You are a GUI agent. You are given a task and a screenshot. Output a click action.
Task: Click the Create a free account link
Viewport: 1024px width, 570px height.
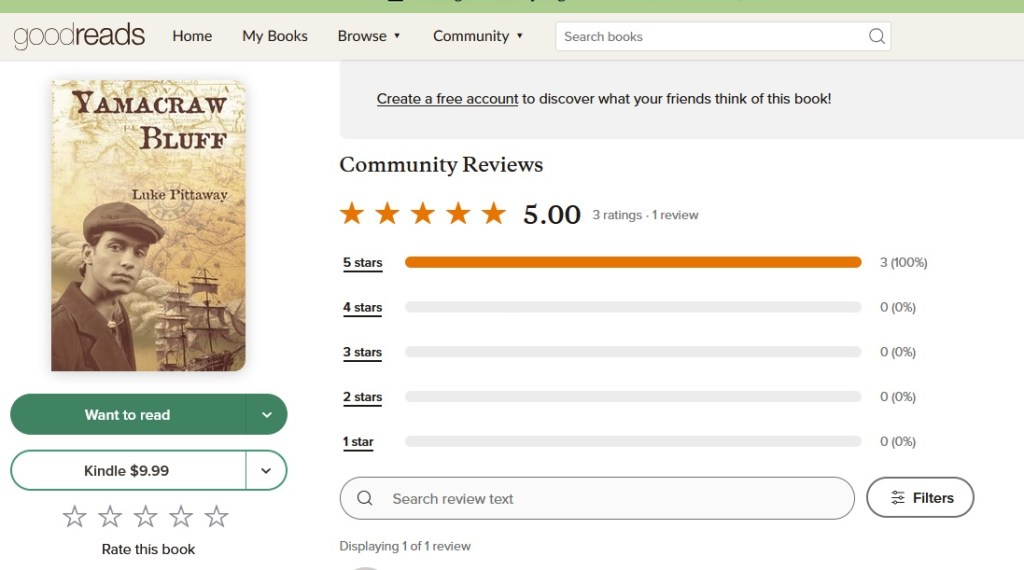tap(447, 99)
